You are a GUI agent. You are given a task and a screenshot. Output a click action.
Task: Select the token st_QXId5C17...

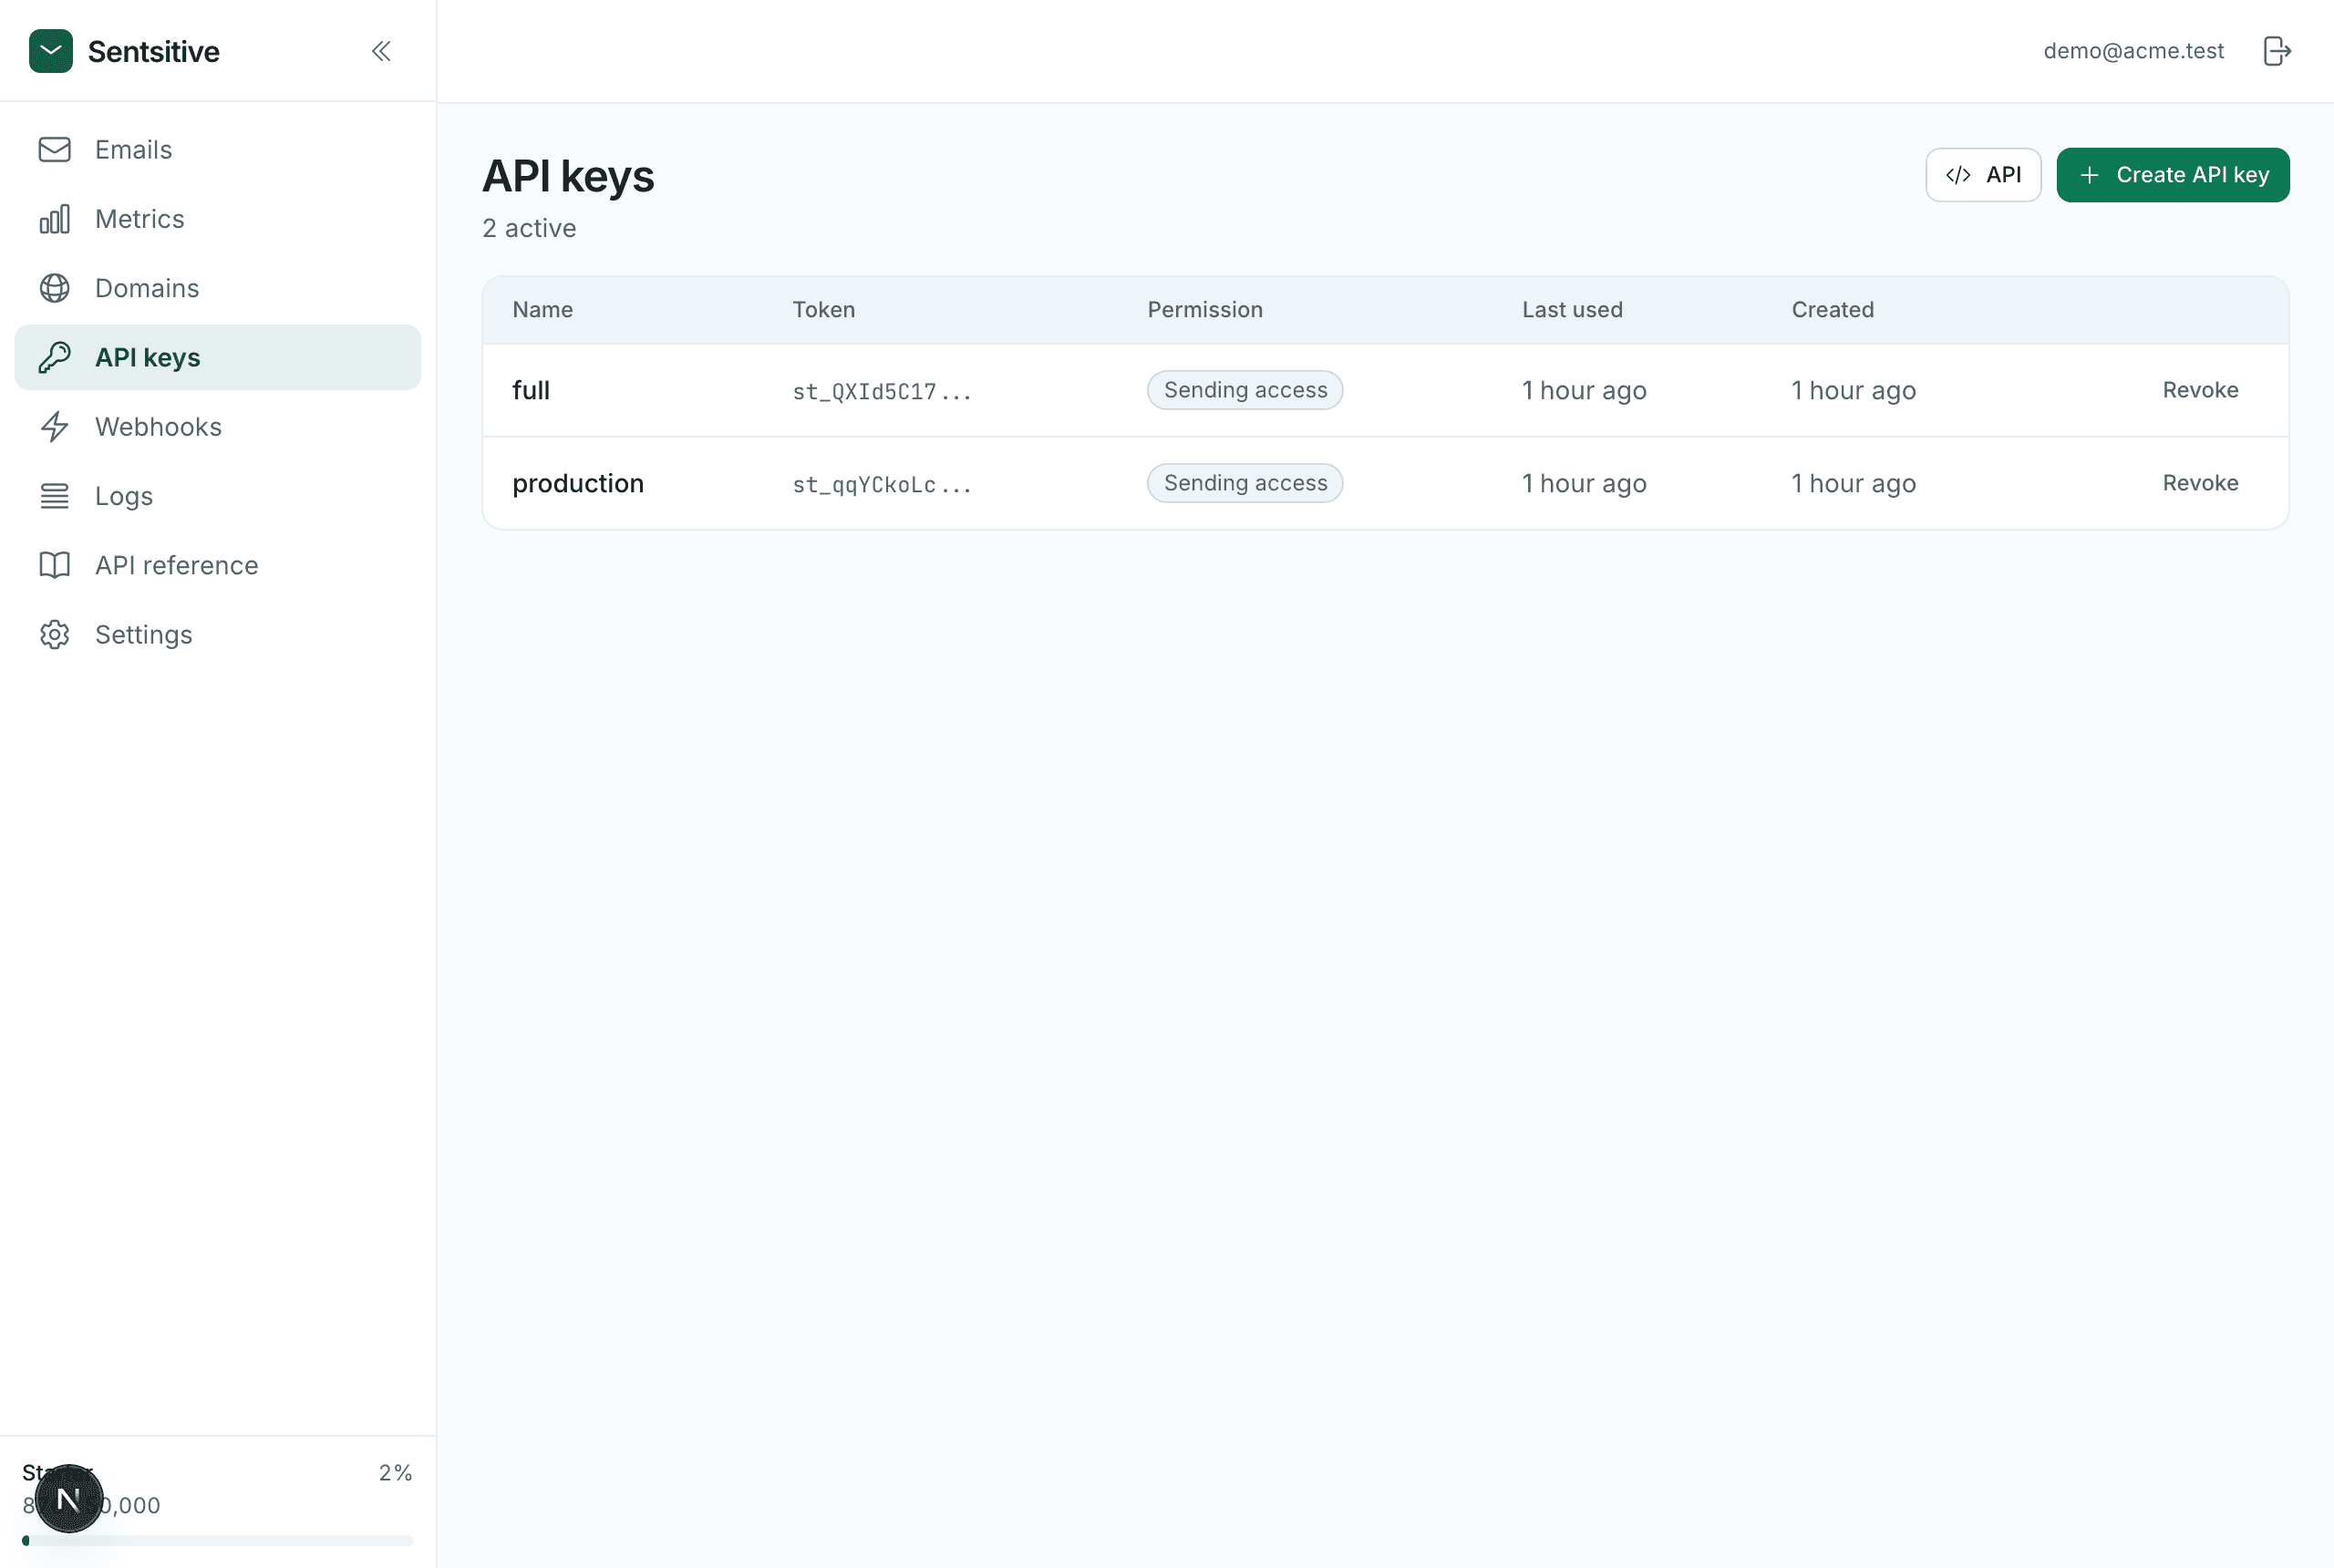(x=882, y=391)
